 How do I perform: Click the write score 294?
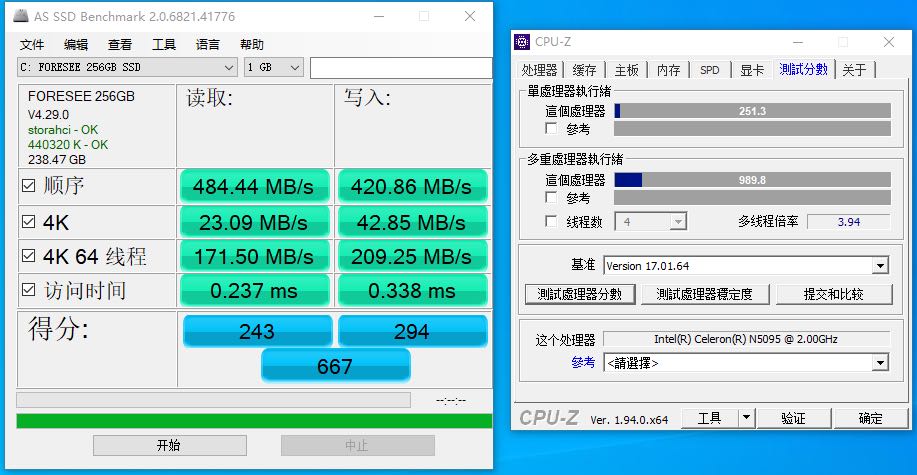(412, 331)
